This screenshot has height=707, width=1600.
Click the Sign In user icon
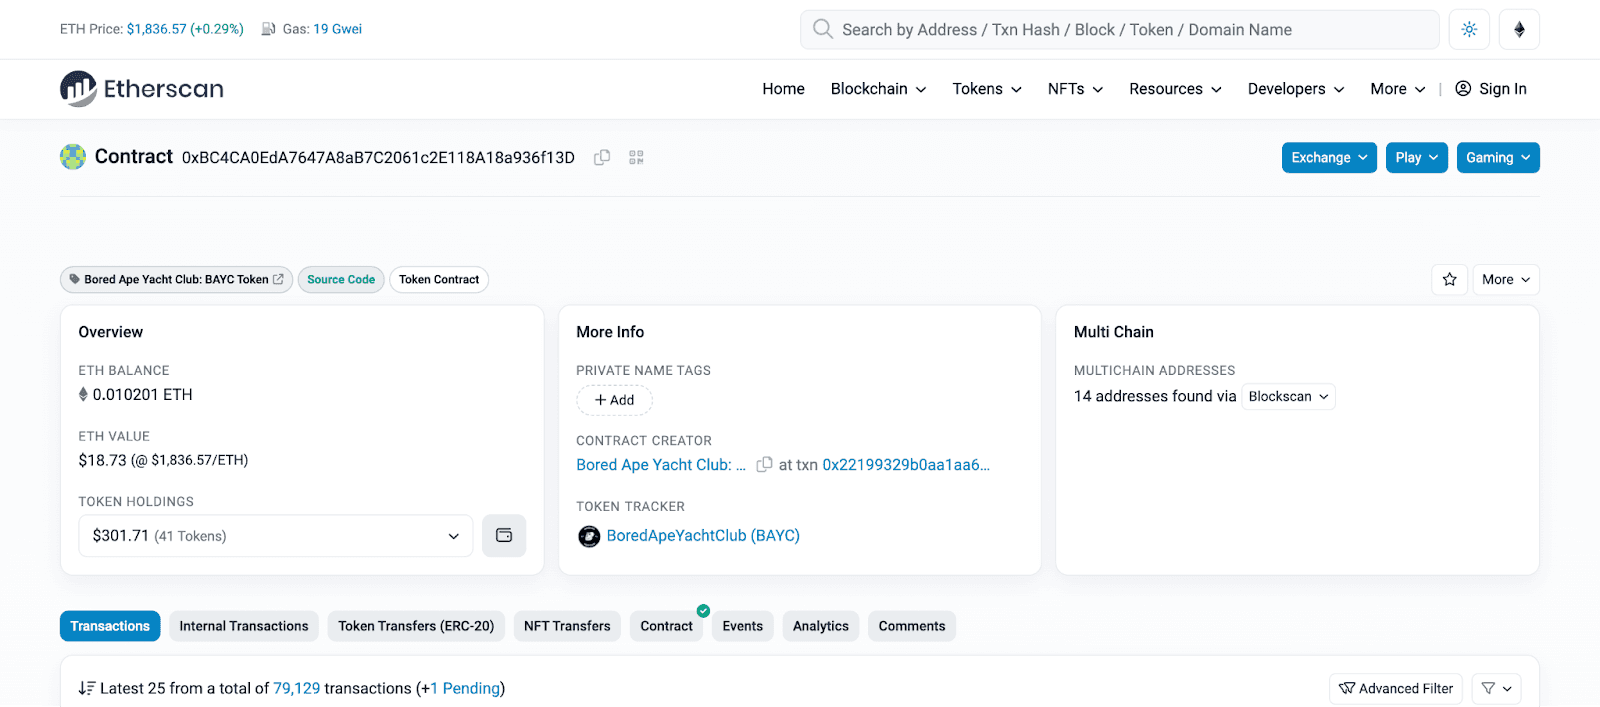(x=1463, y=88)
